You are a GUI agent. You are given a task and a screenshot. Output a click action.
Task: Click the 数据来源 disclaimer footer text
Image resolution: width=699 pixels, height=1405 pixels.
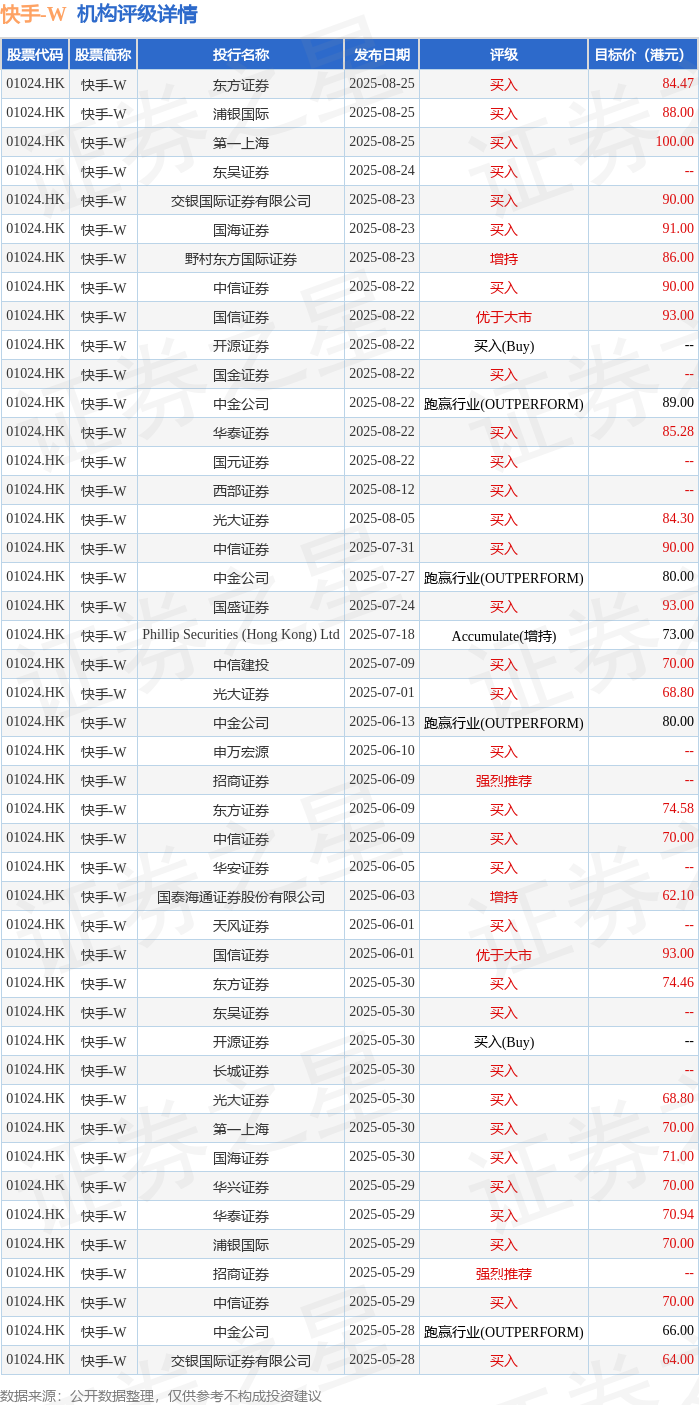tap(161, 1396)
